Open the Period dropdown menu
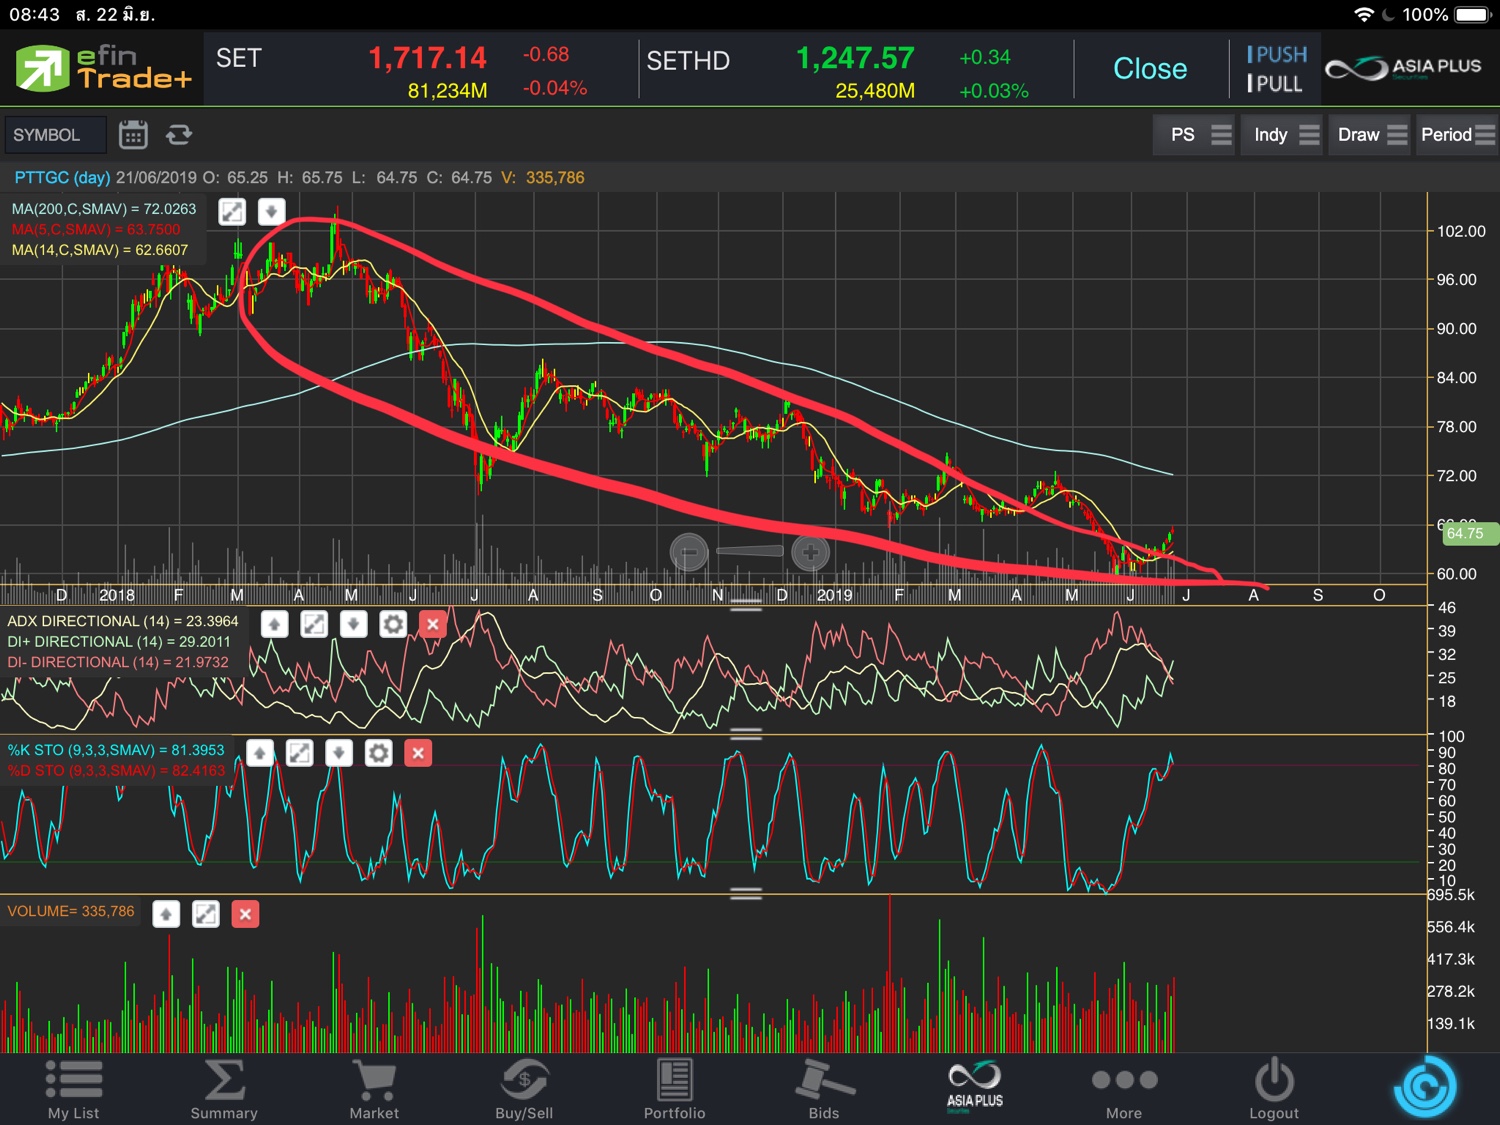This screenshot has width=1500, height=1125. pos(1457,135)
